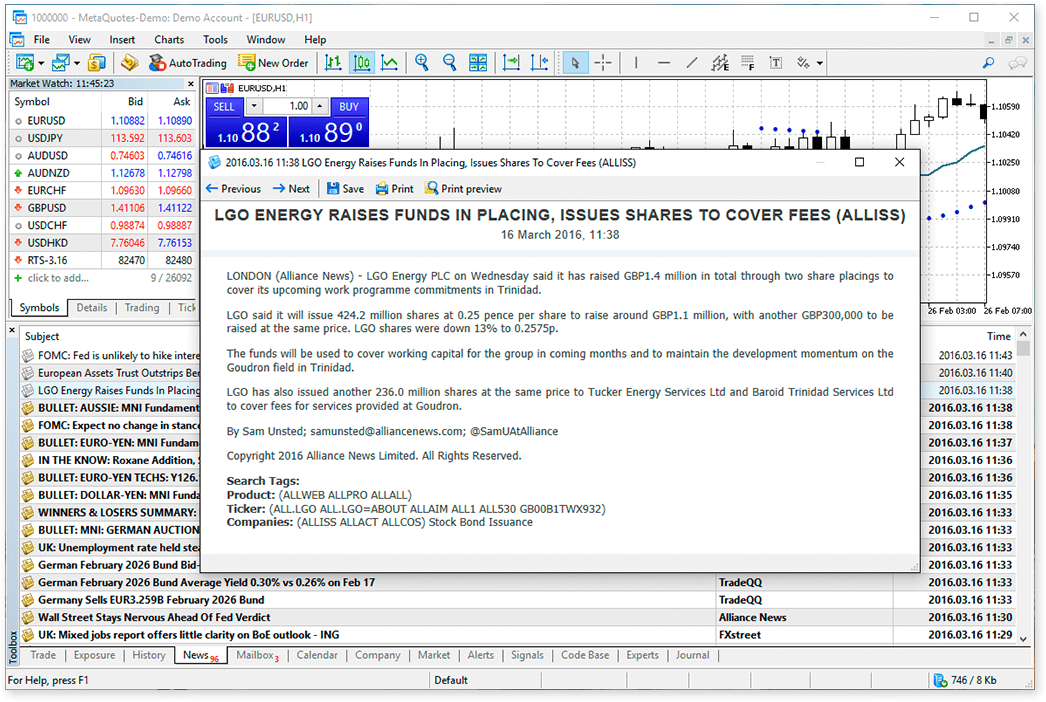Switch chart to bar chart mode
The image size is (1046, 702).
pos(333,63)
